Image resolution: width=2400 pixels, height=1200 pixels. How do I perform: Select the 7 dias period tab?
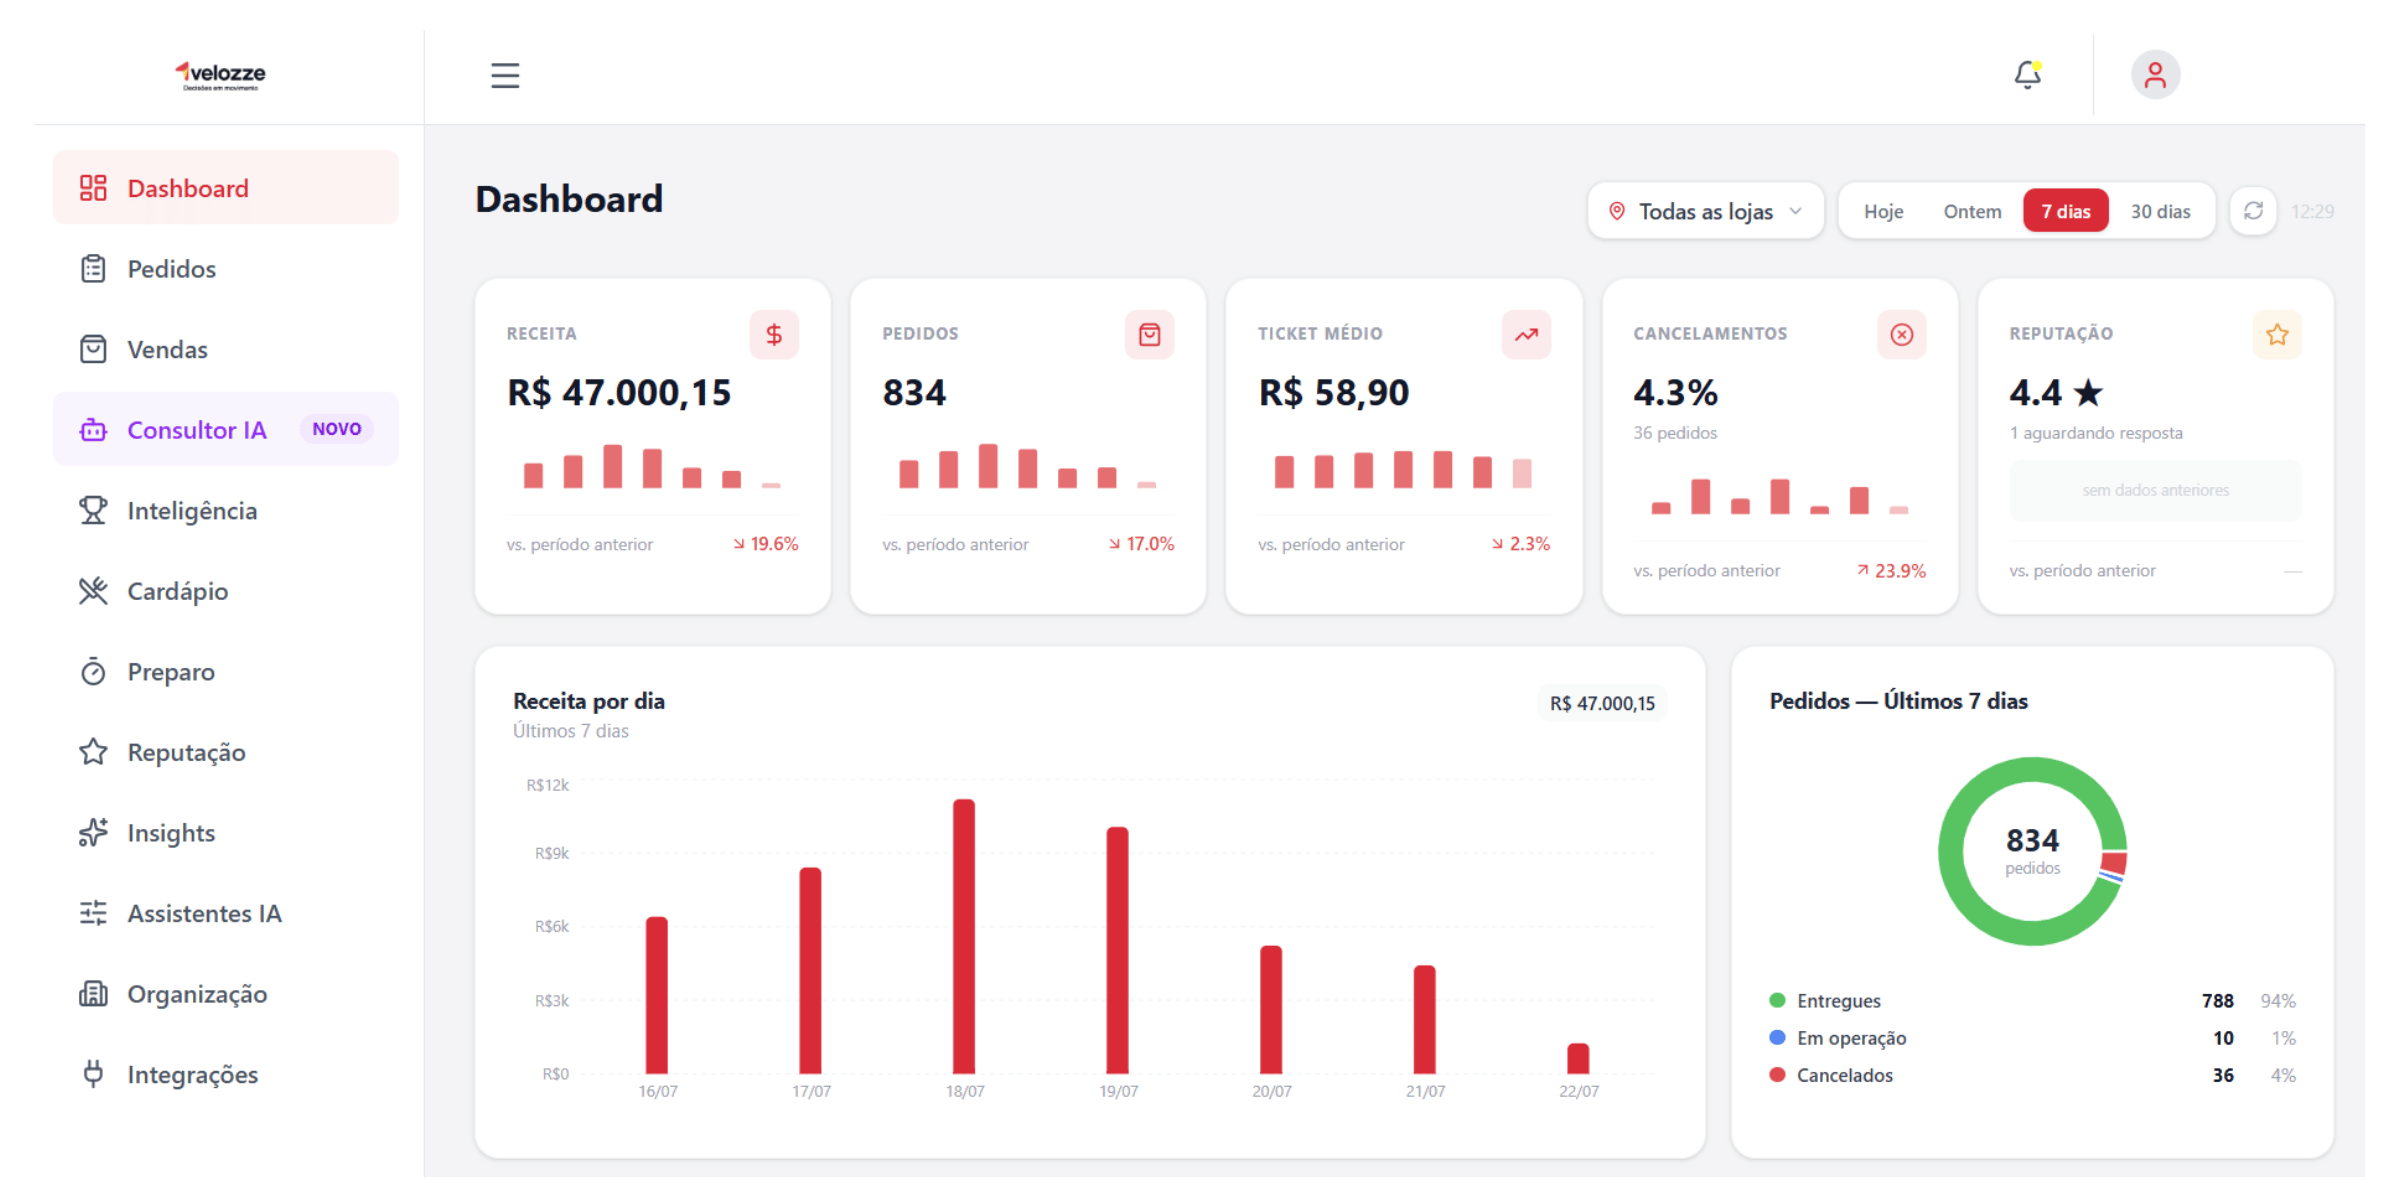(2066, 211)
